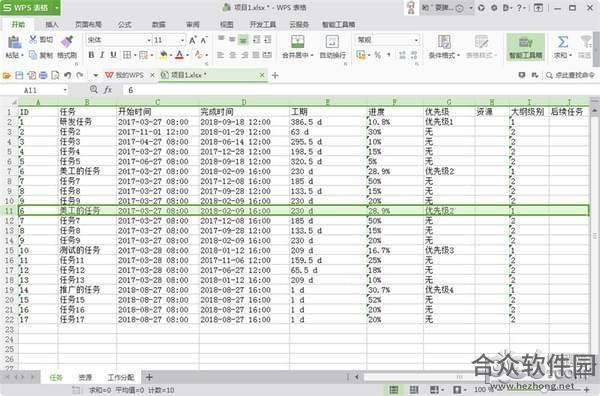
Task: Click the Paste (粘贴) clipboard icon
Action: 14,42
